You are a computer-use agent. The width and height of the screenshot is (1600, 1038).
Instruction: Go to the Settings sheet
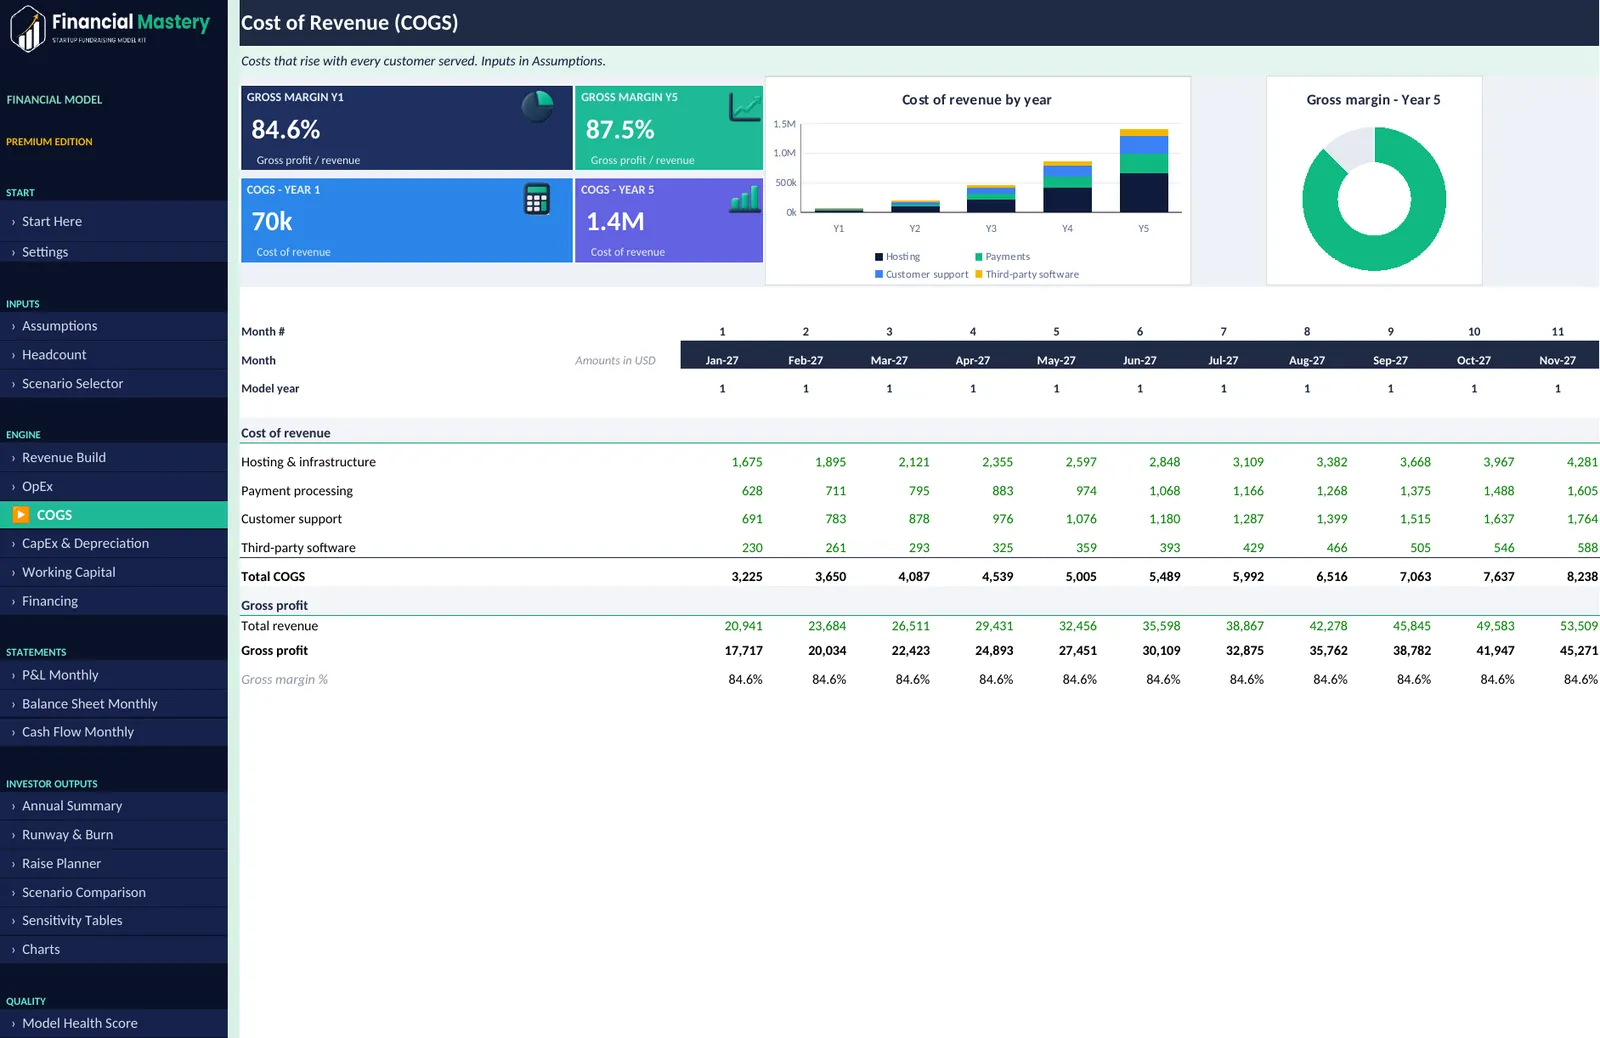point(114,252)
